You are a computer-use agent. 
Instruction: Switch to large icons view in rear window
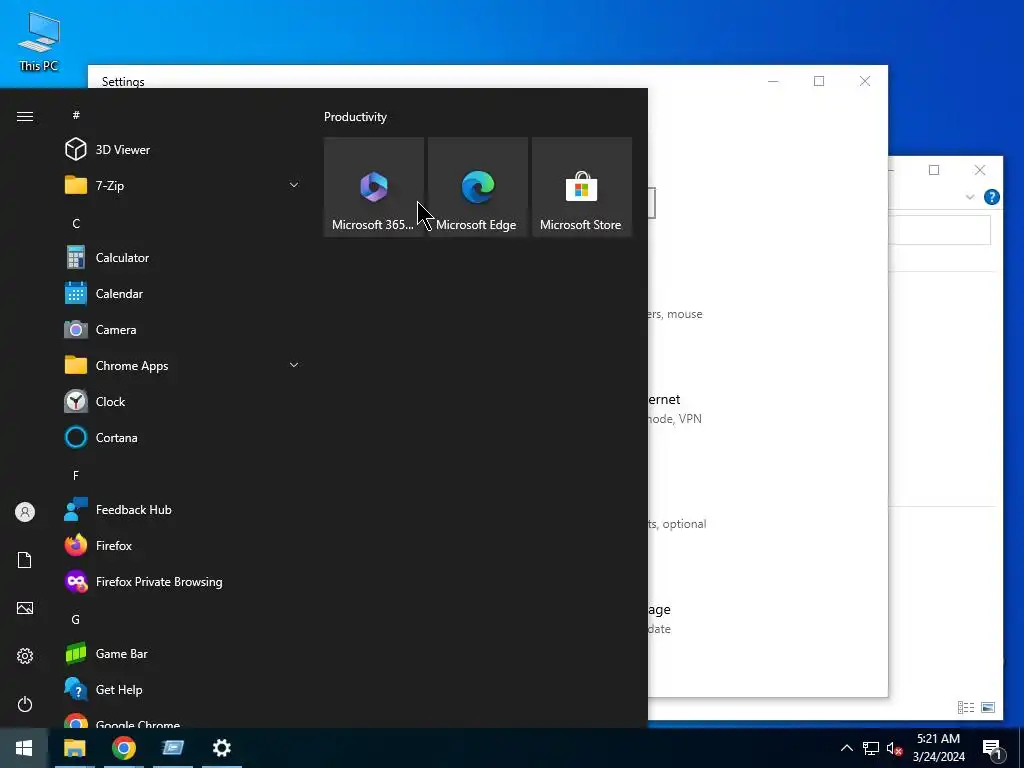(988, 707)
